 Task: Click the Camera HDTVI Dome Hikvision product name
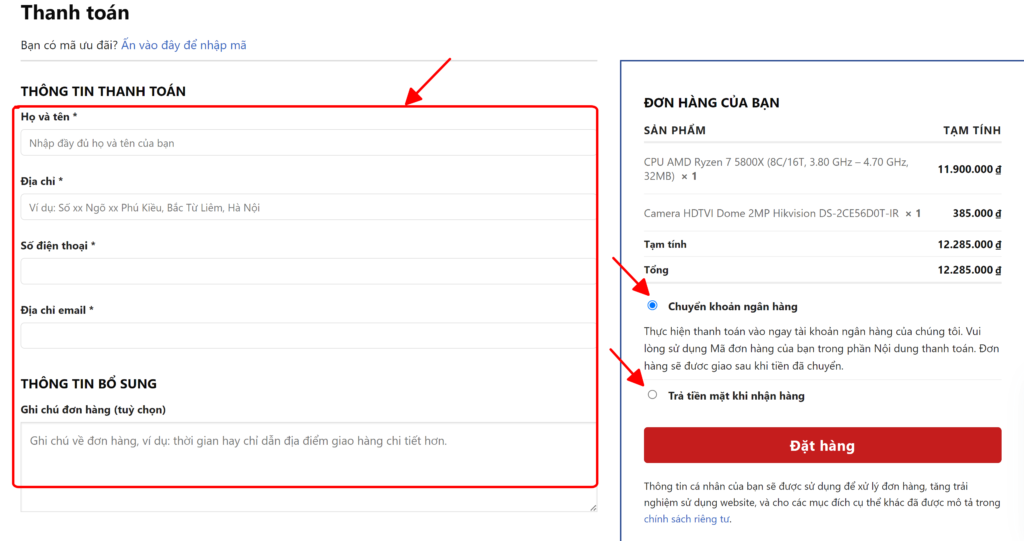point(771,213)
